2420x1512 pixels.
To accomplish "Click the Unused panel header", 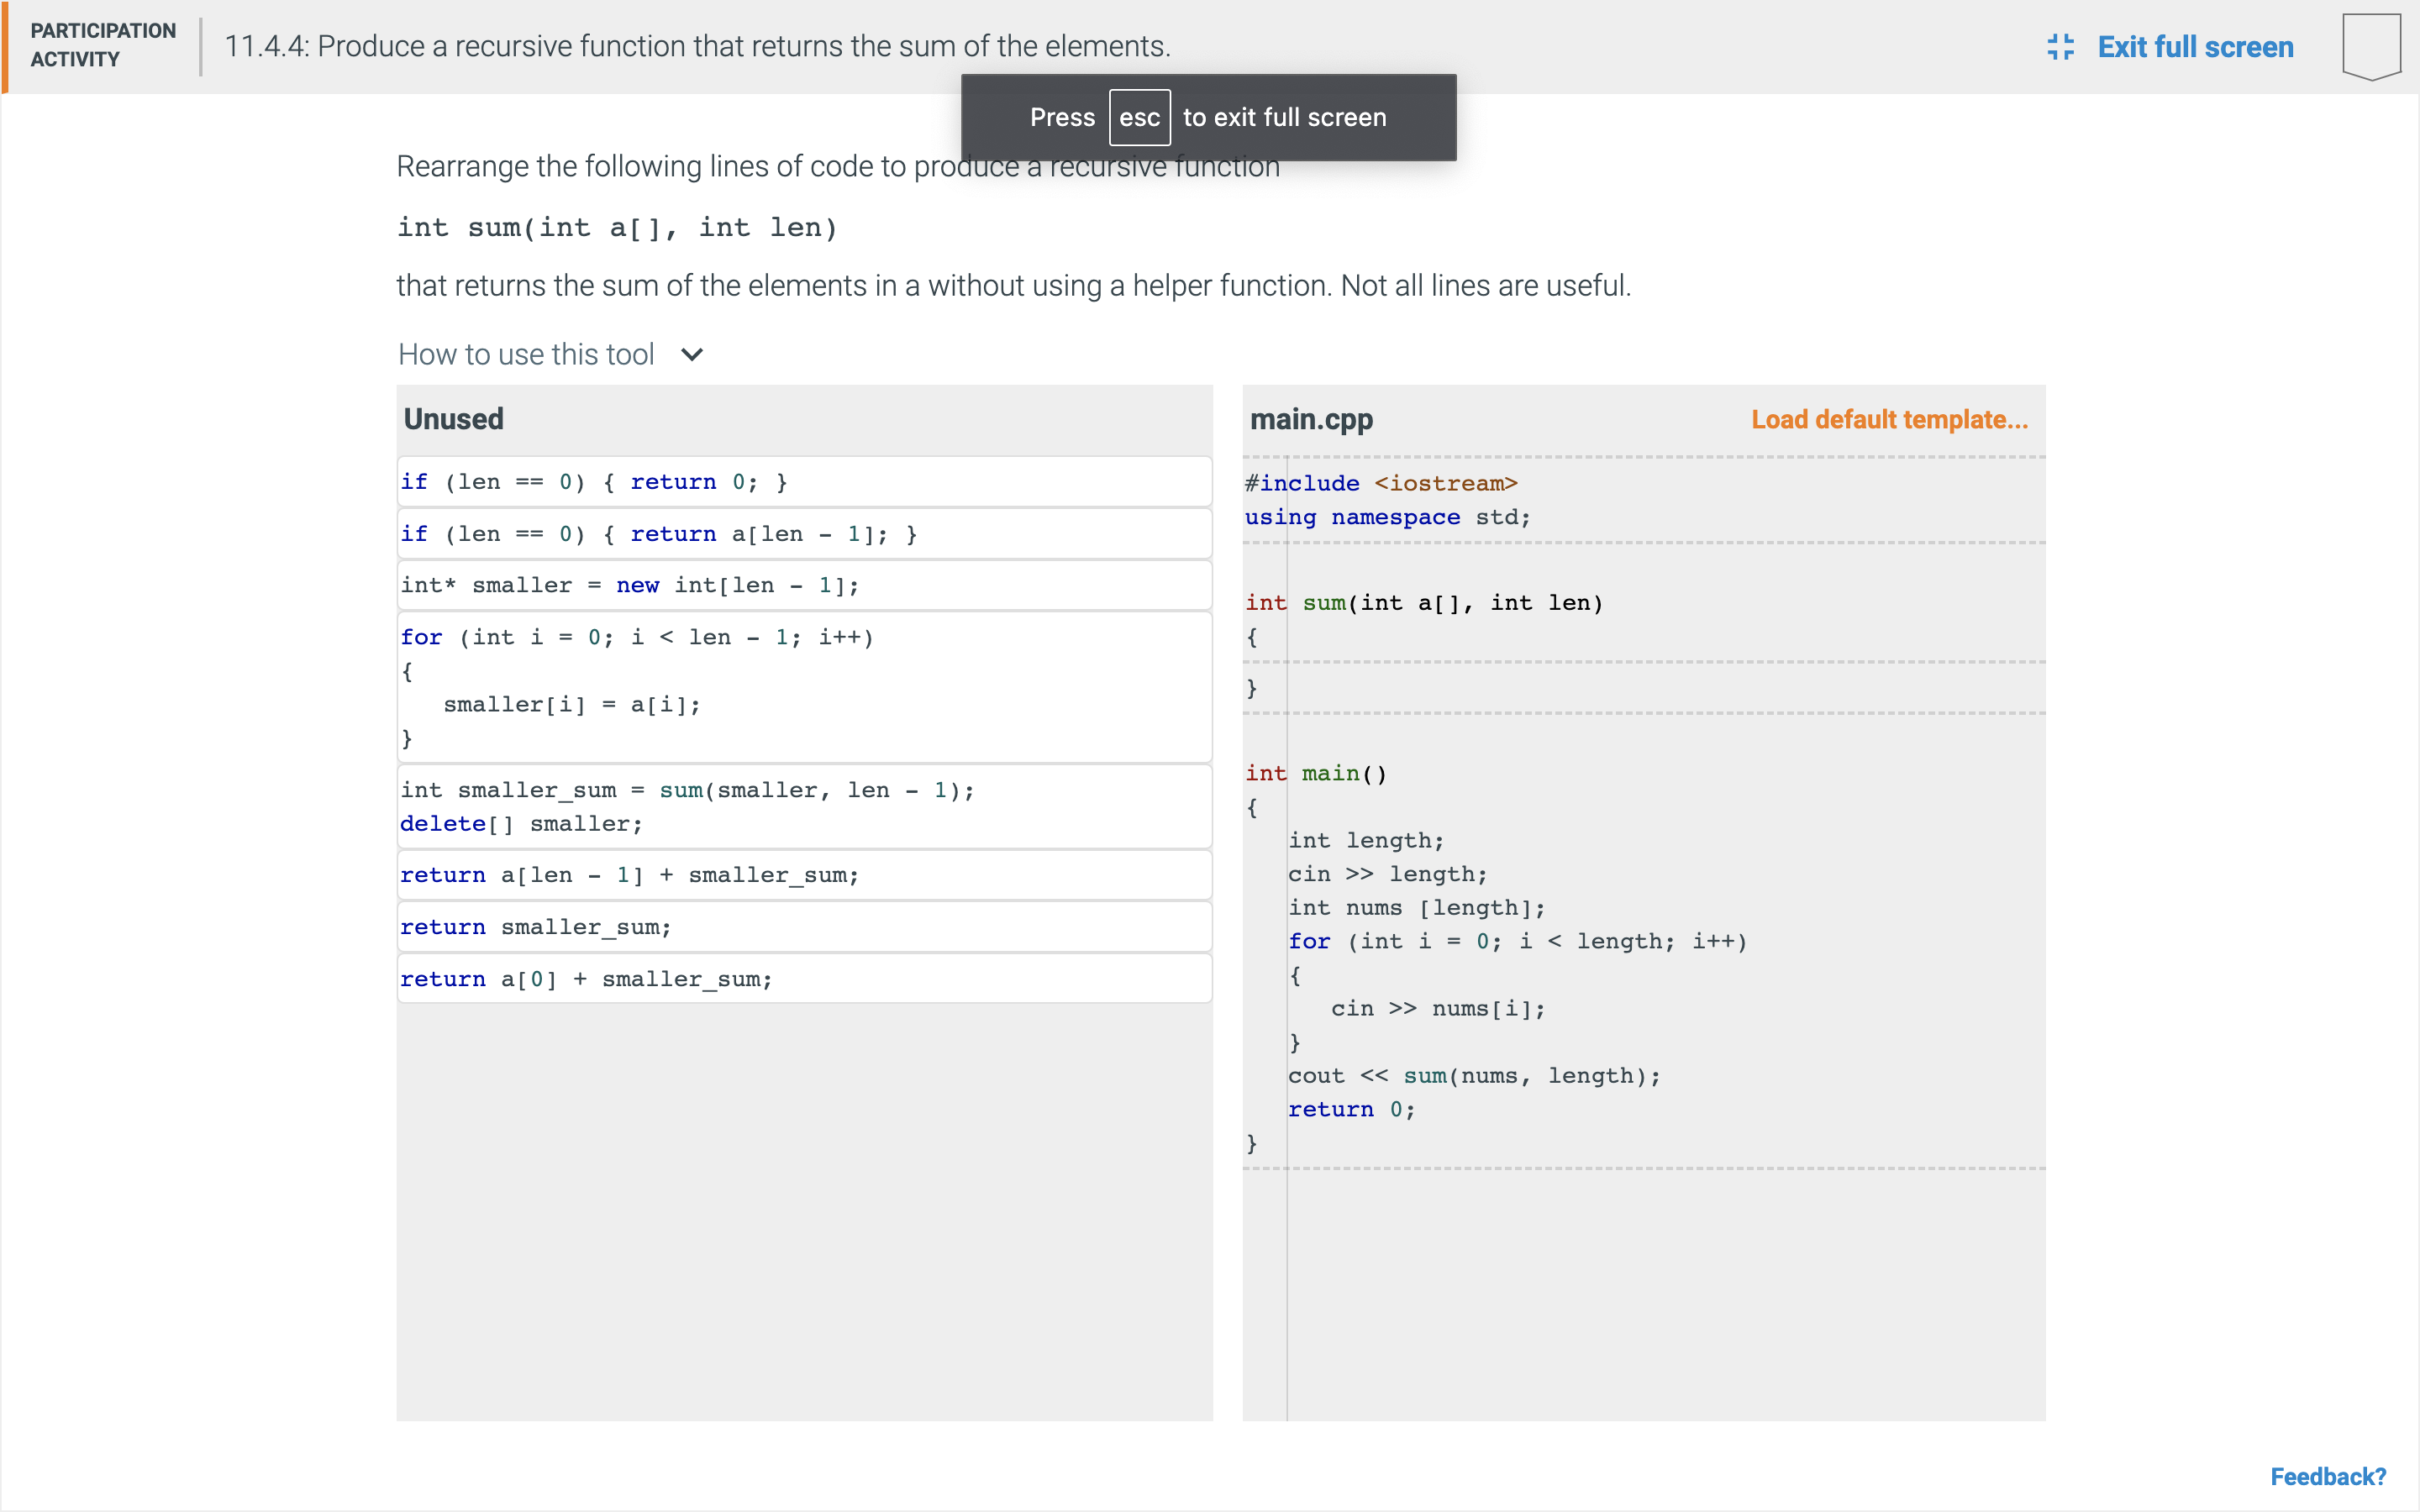I will [453, 418].
